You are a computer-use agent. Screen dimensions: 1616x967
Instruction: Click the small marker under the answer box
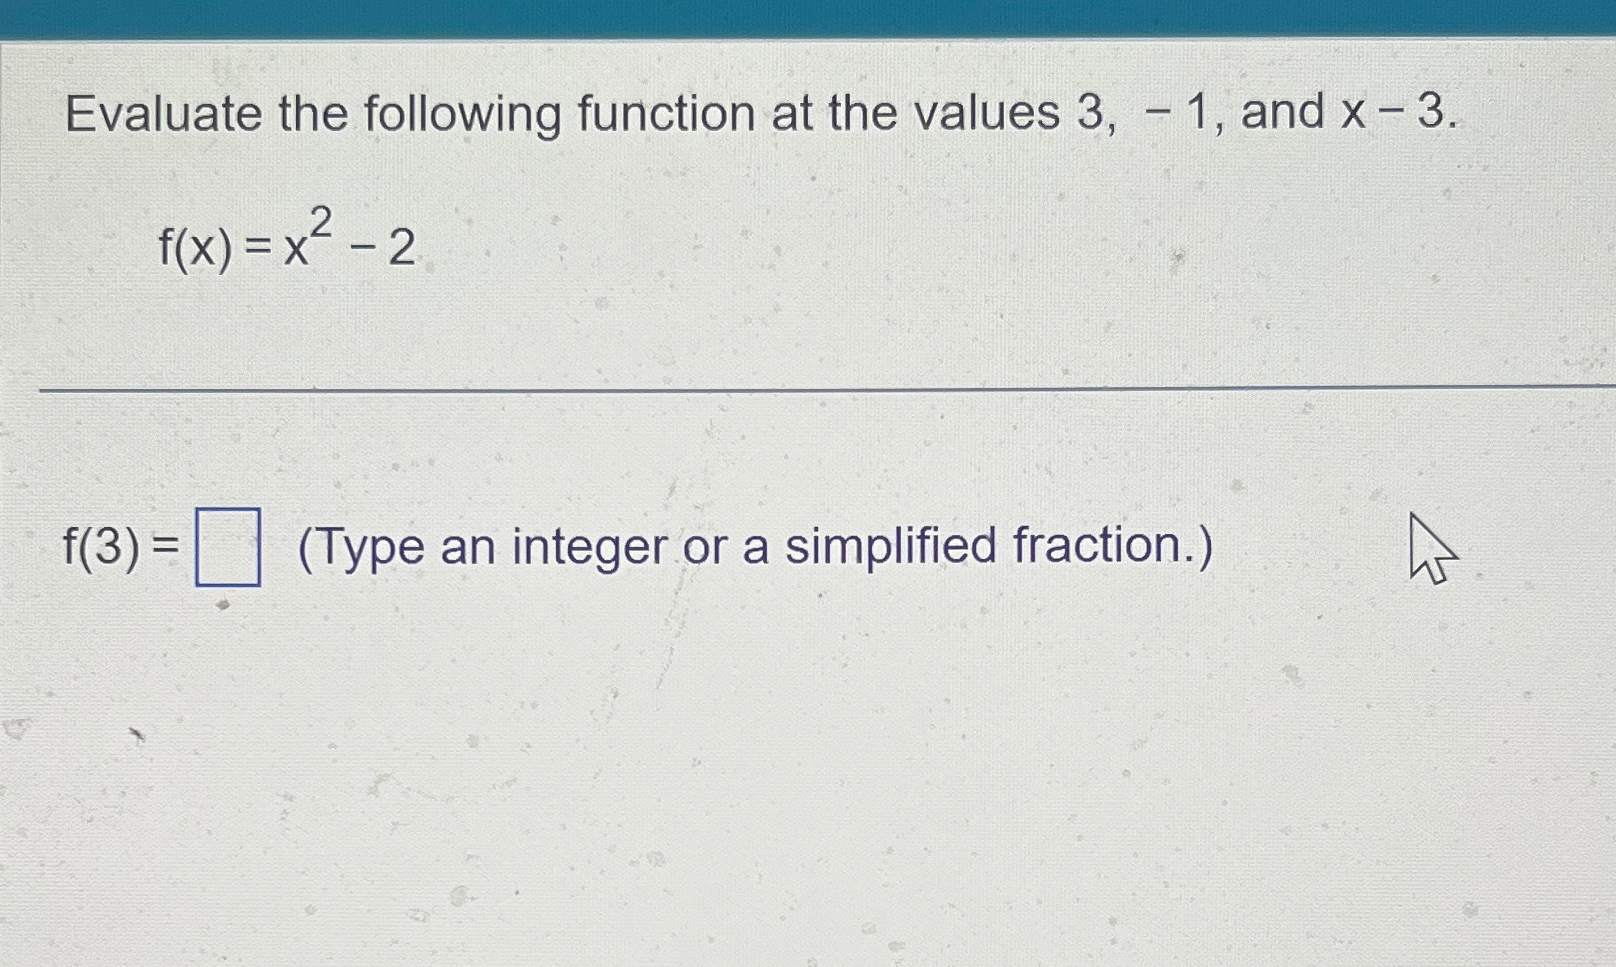coord(222,605)
